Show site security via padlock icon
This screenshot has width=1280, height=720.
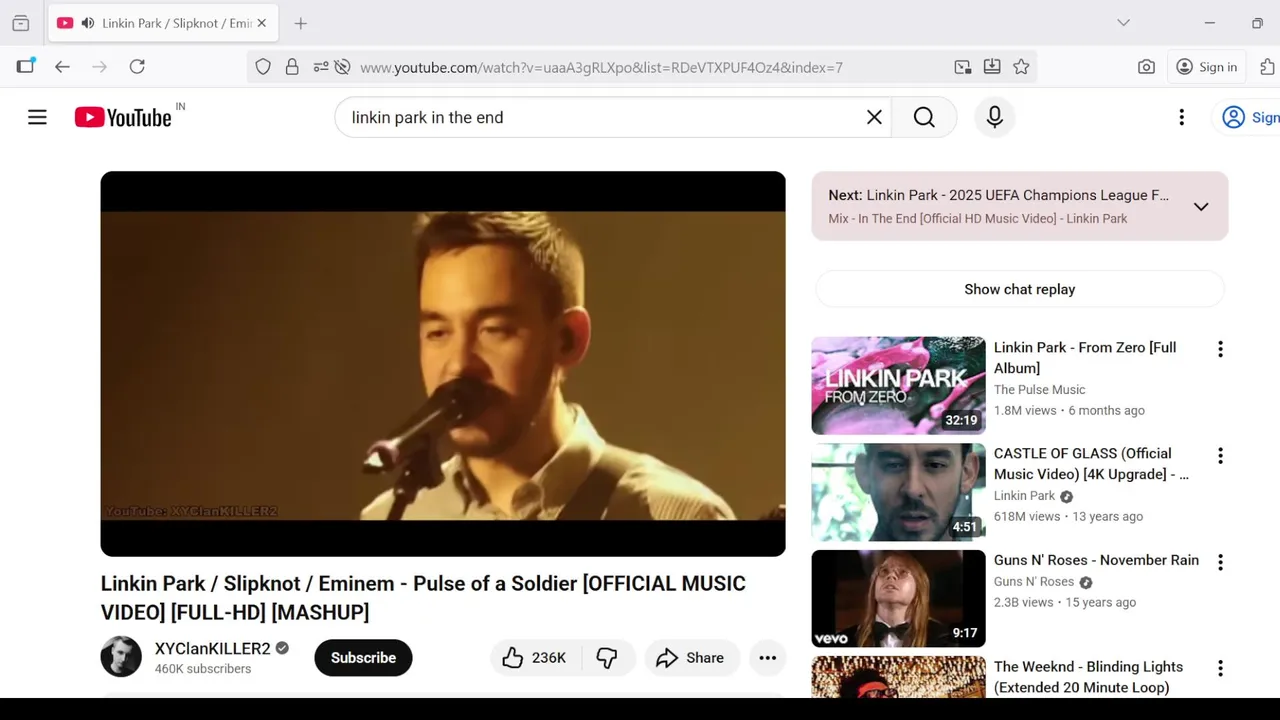point(292,67)
